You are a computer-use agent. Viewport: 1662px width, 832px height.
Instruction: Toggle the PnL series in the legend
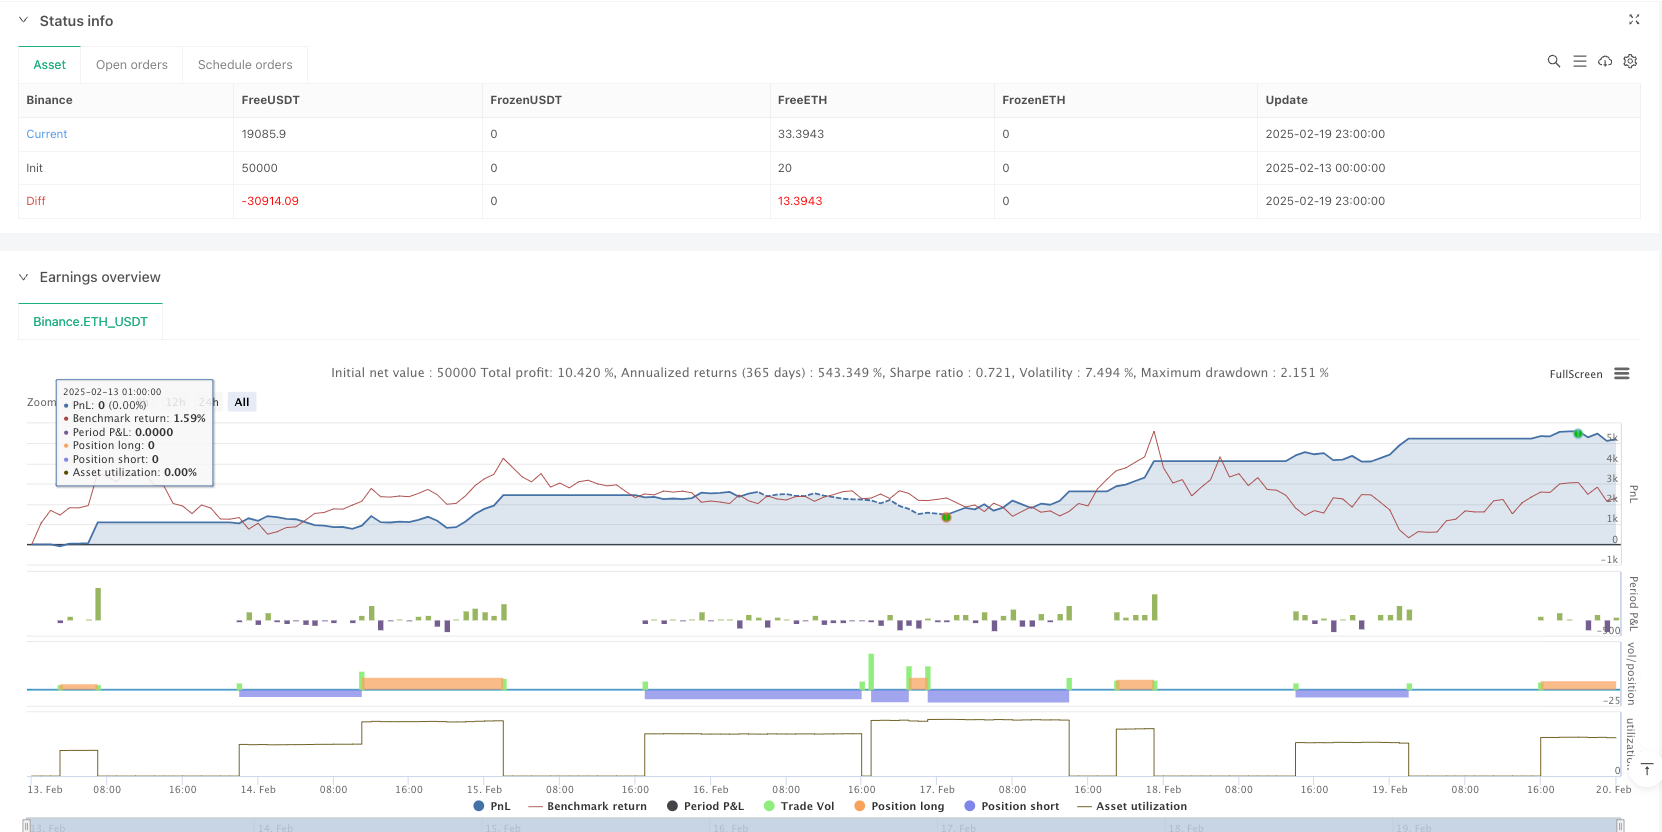[x=491, y=806]
